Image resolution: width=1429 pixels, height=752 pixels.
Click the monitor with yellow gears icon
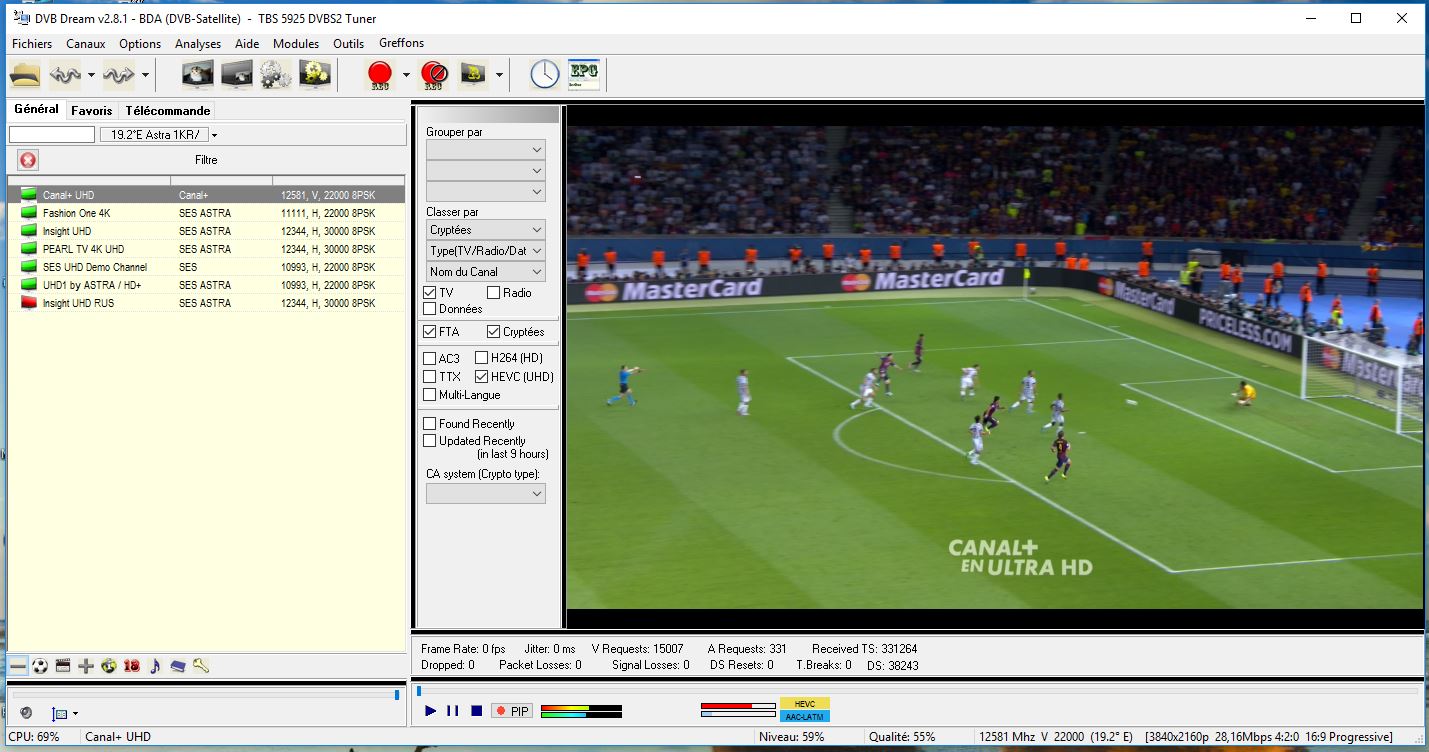pos(314,74)
